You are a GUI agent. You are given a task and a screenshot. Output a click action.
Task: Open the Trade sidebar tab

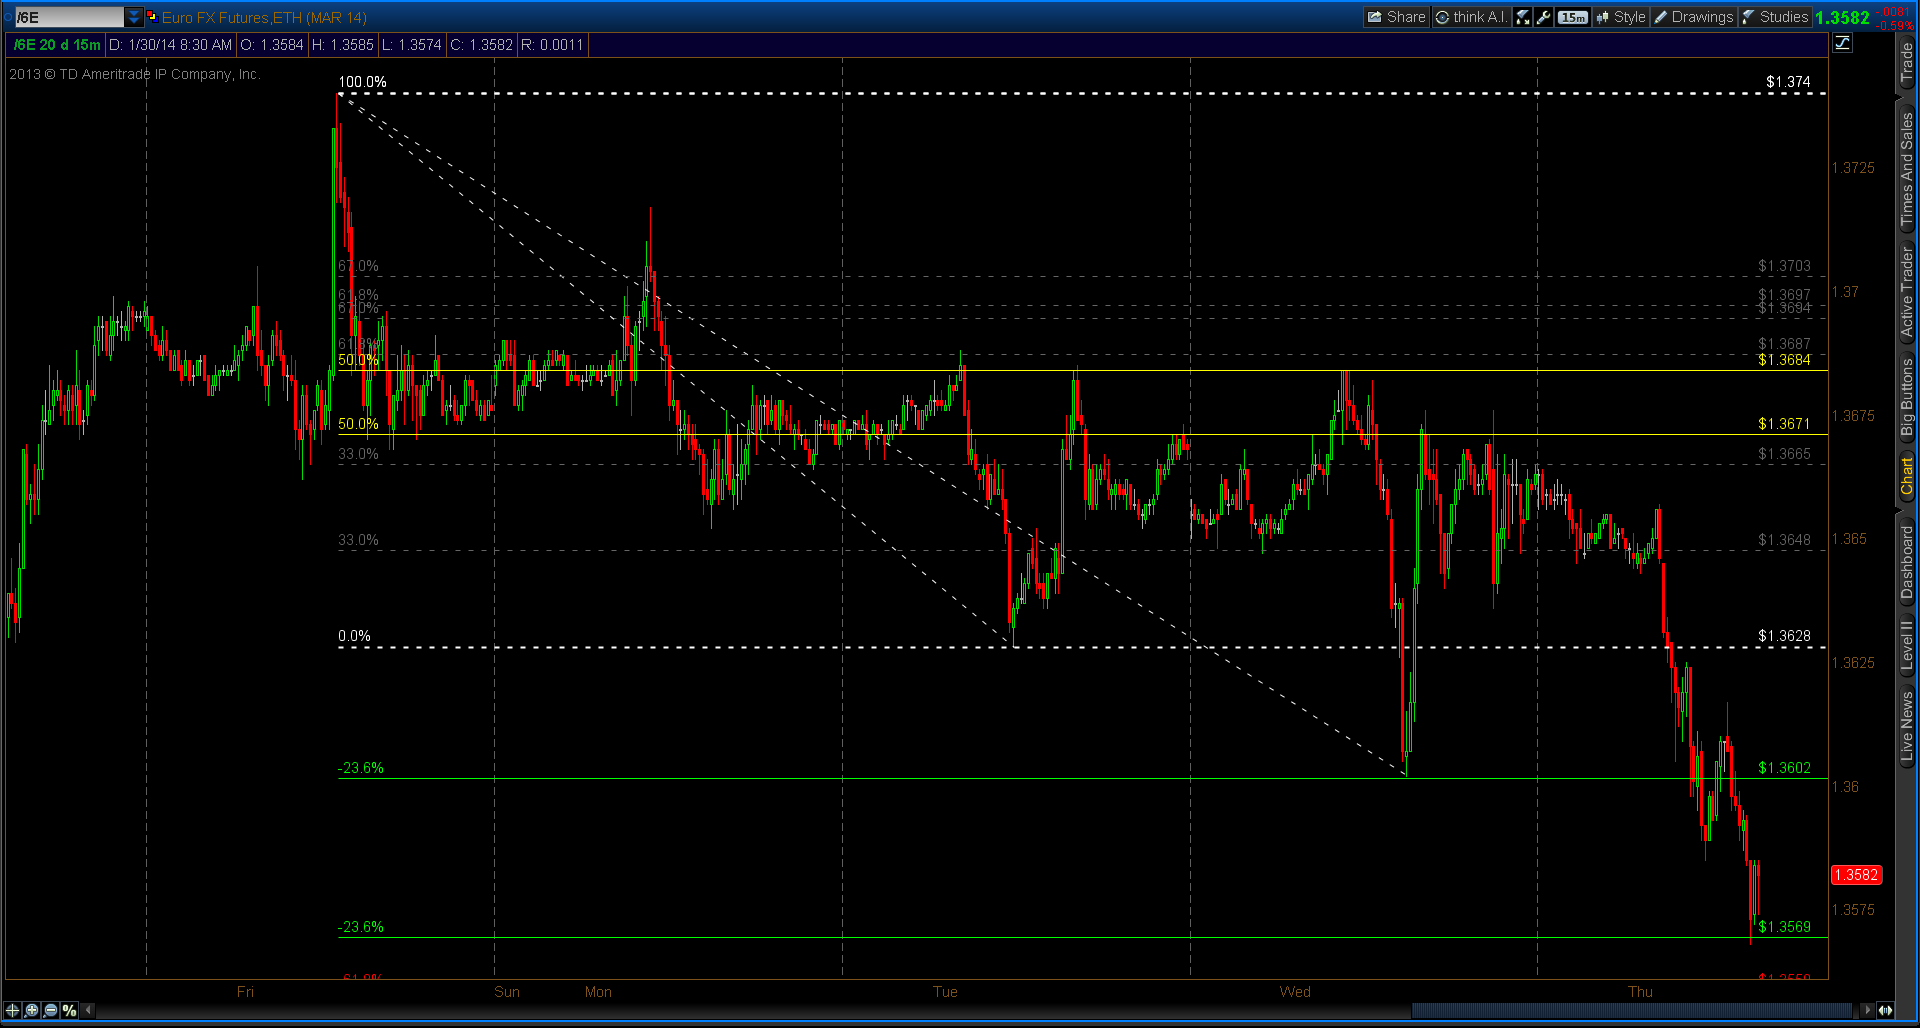[1907, 62]
